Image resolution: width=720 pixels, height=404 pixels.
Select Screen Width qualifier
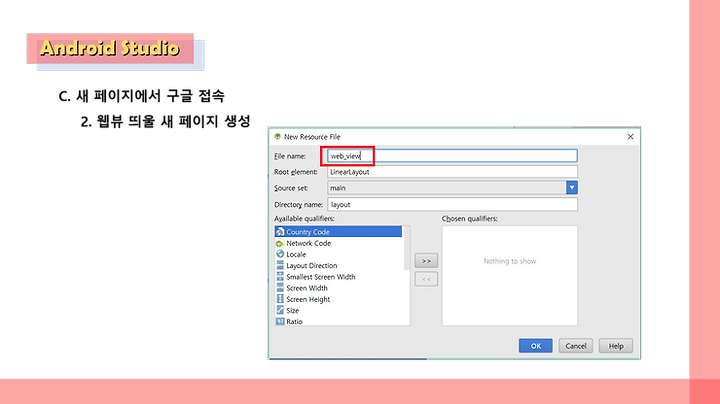(x=338, y=288)
